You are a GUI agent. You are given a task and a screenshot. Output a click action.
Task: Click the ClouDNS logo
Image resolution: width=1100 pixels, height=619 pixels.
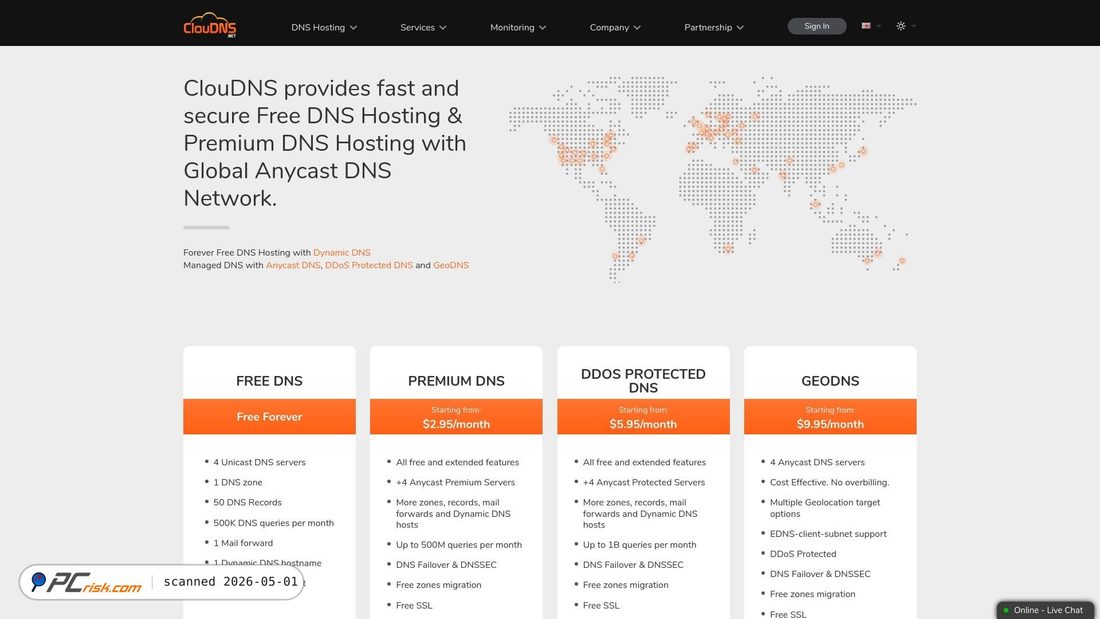click(x=210, y=25)
